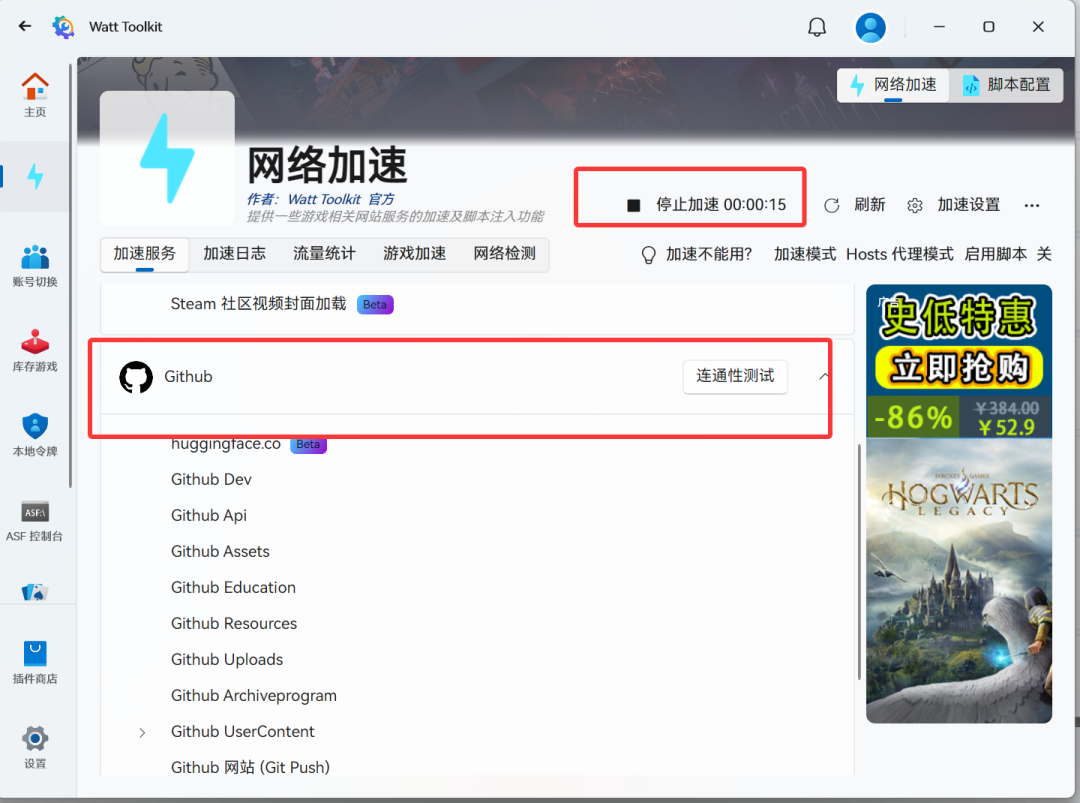Open the notifications bell
The width and height of the screenshot is (1080, 803).
coord(817,27)
